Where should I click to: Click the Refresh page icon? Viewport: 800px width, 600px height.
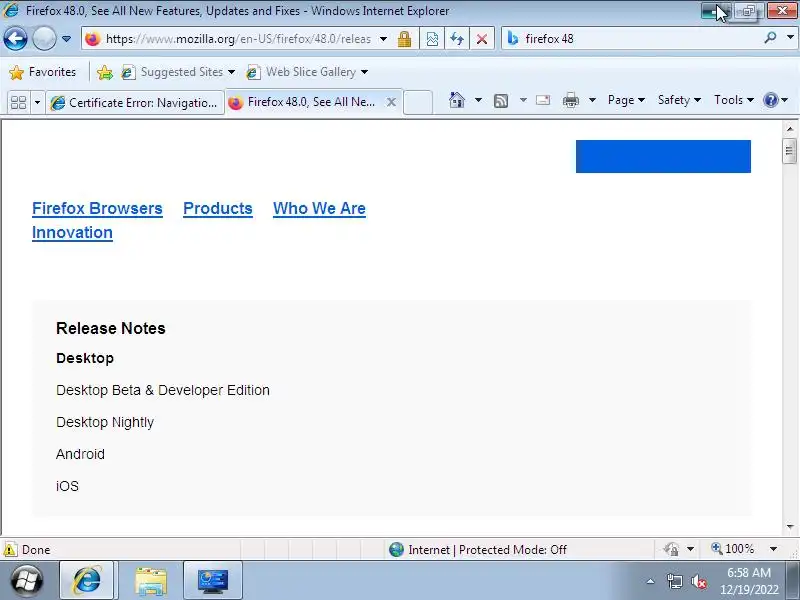click(457, 39)
